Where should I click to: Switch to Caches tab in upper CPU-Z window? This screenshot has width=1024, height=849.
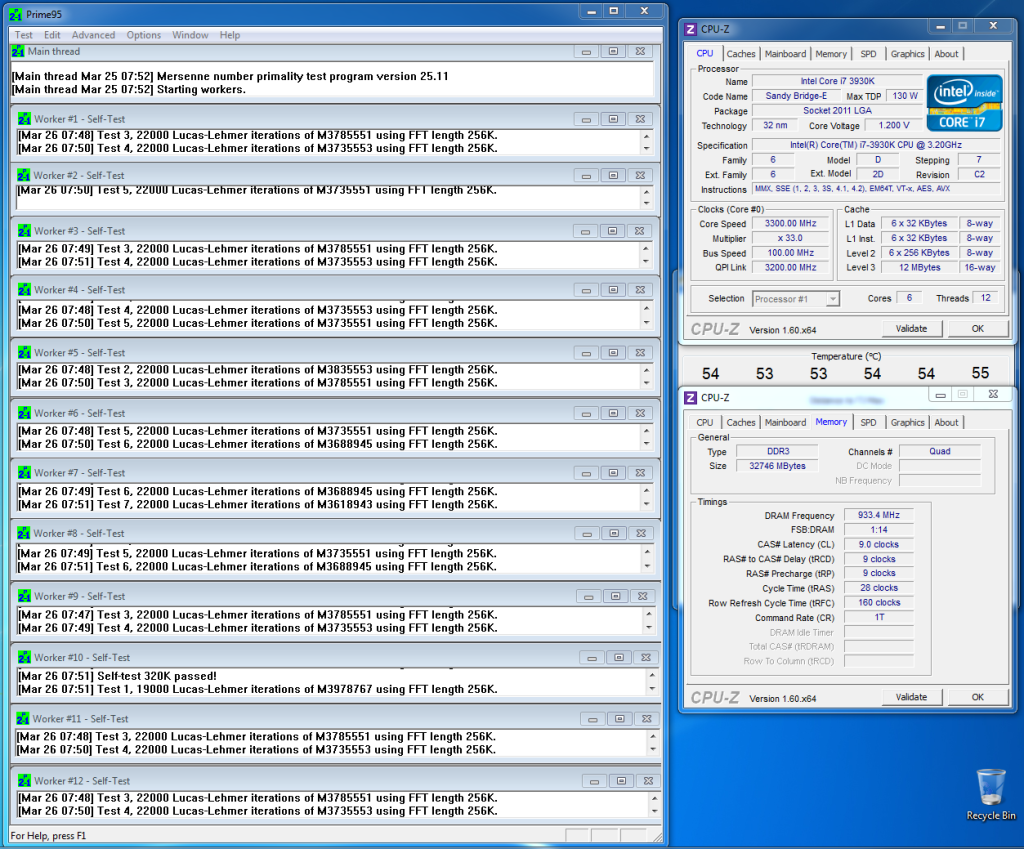click(741, 54)
